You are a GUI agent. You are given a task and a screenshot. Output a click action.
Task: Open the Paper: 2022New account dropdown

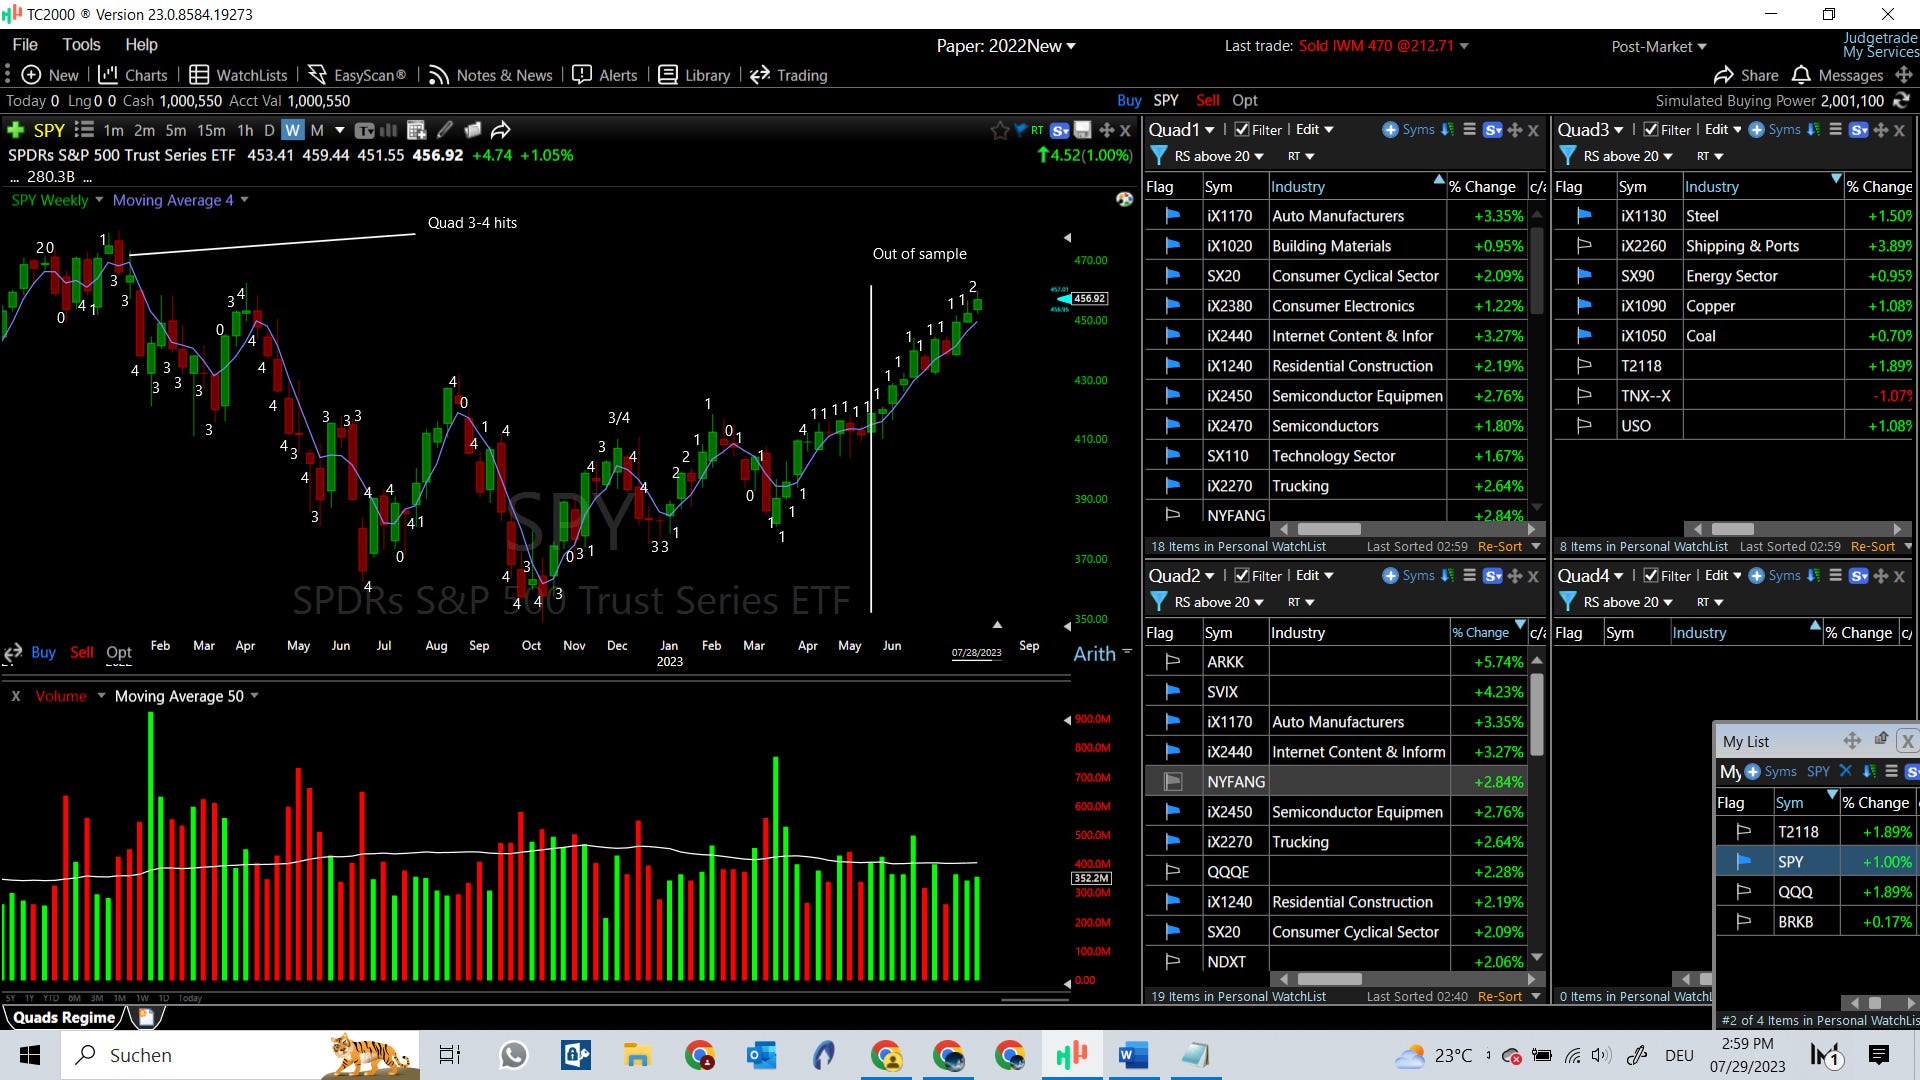(1006, 46)
